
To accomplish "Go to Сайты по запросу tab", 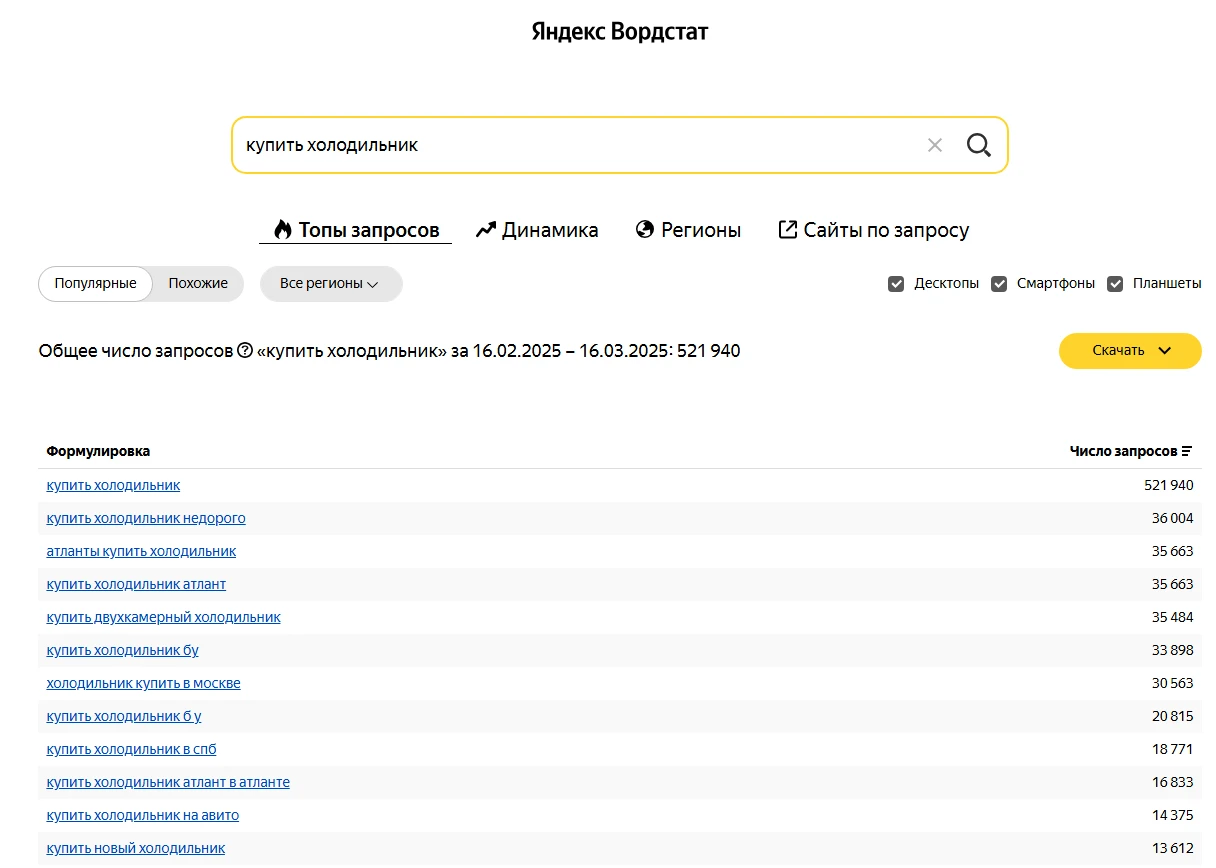I will coord(873,230).
